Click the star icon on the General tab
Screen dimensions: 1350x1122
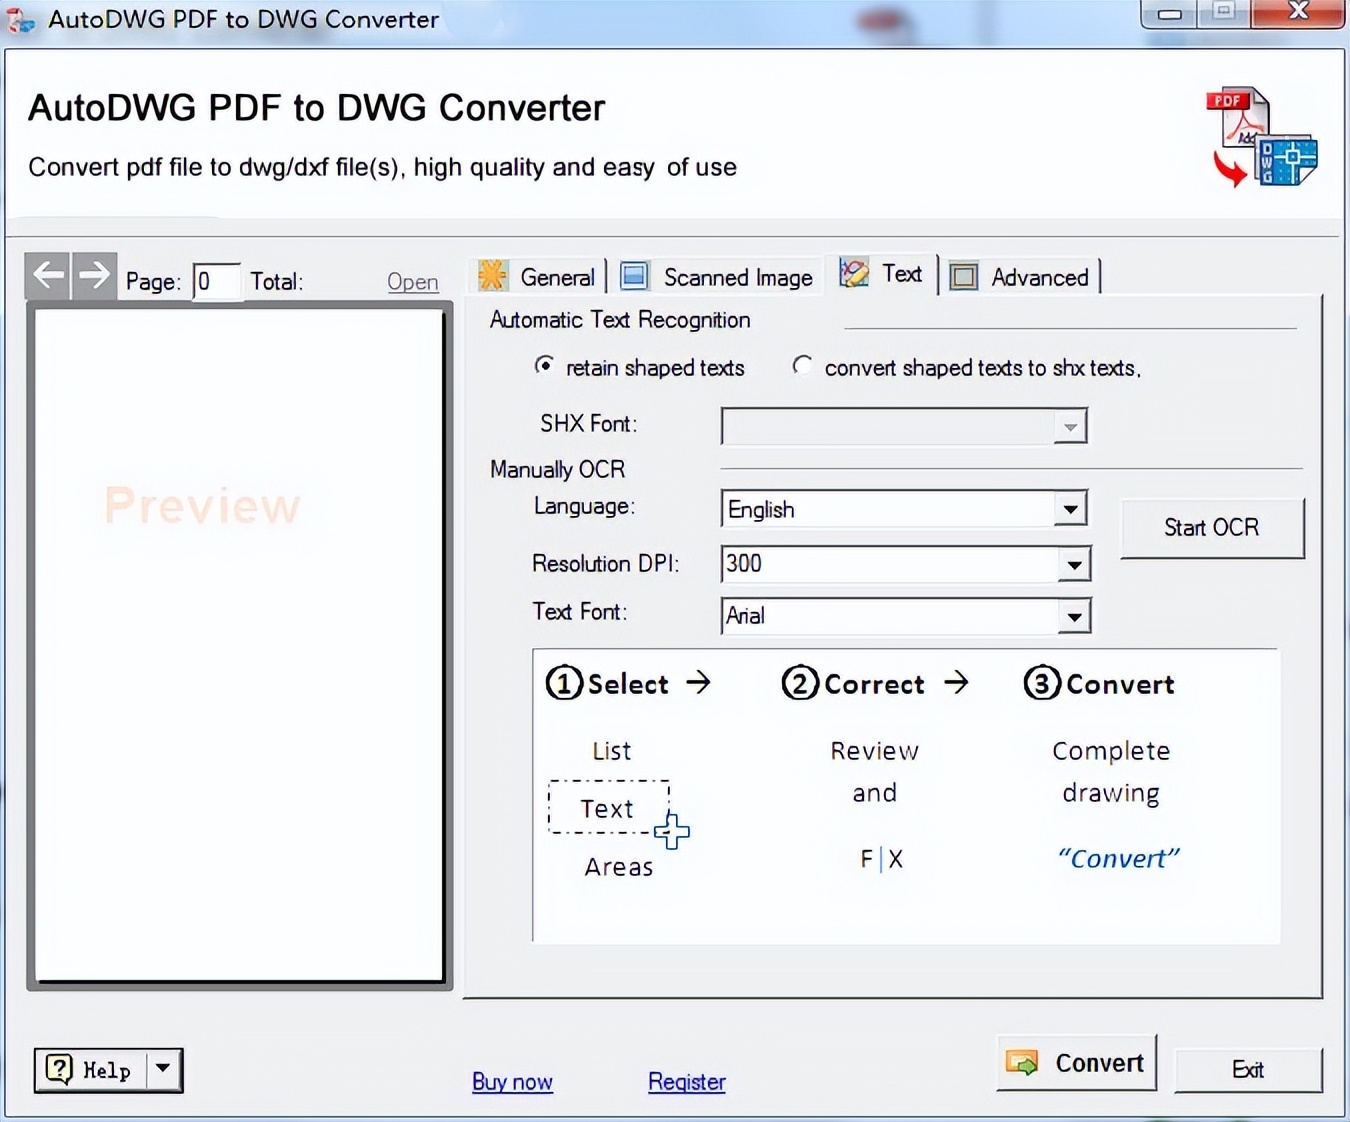tap(491, 276)
